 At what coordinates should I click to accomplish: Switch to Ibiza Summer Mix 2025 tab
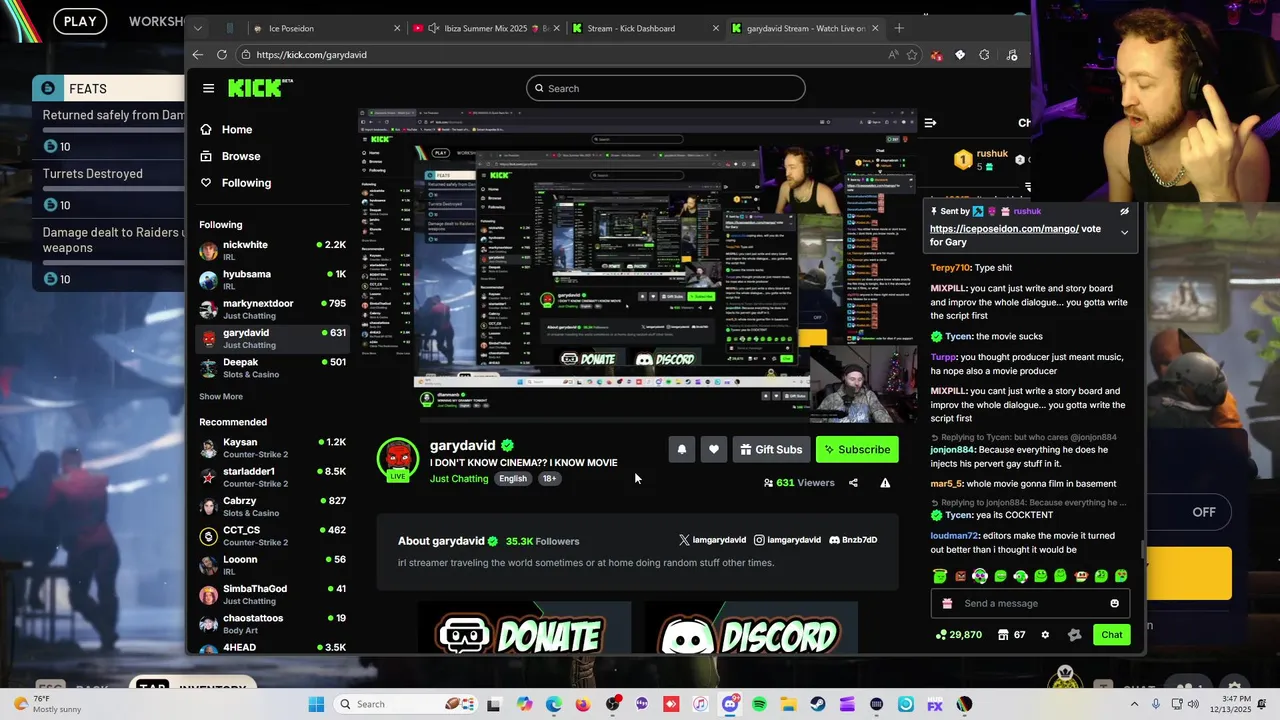point(487,28)
